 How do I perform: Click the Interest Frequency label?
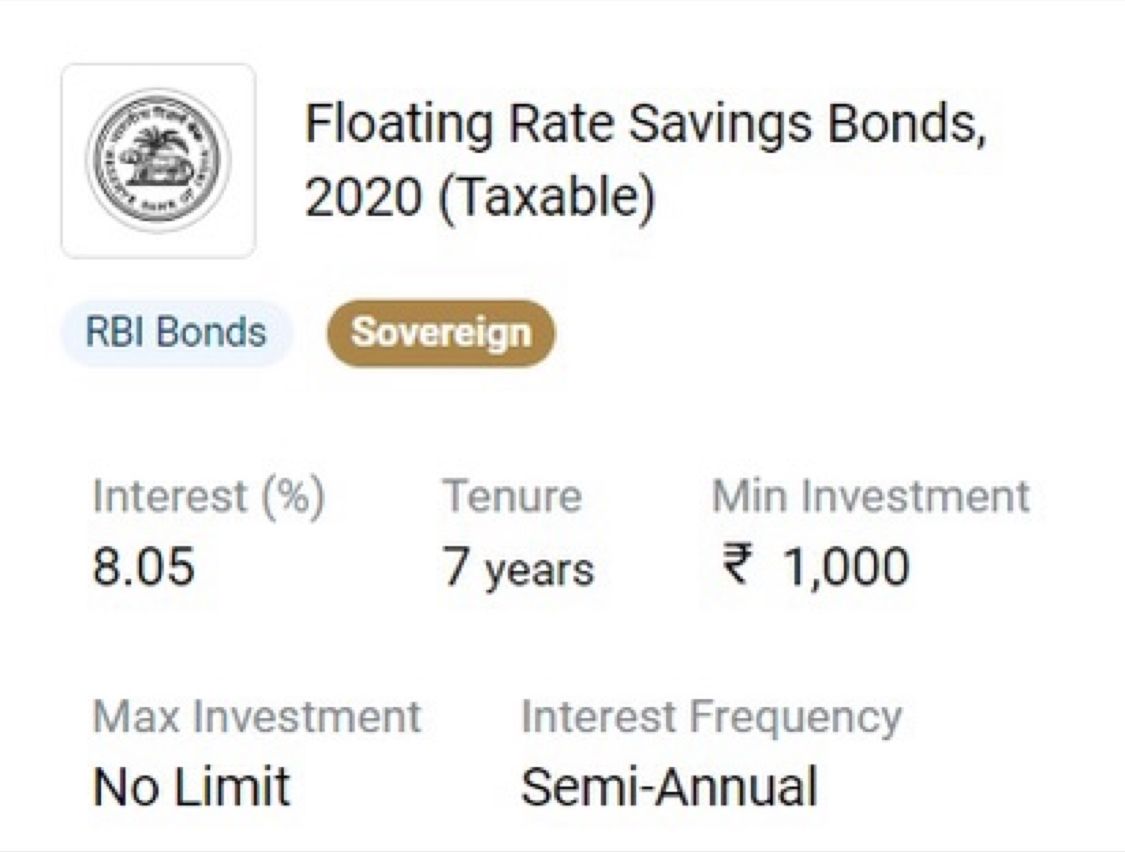(x=711, y=717)
